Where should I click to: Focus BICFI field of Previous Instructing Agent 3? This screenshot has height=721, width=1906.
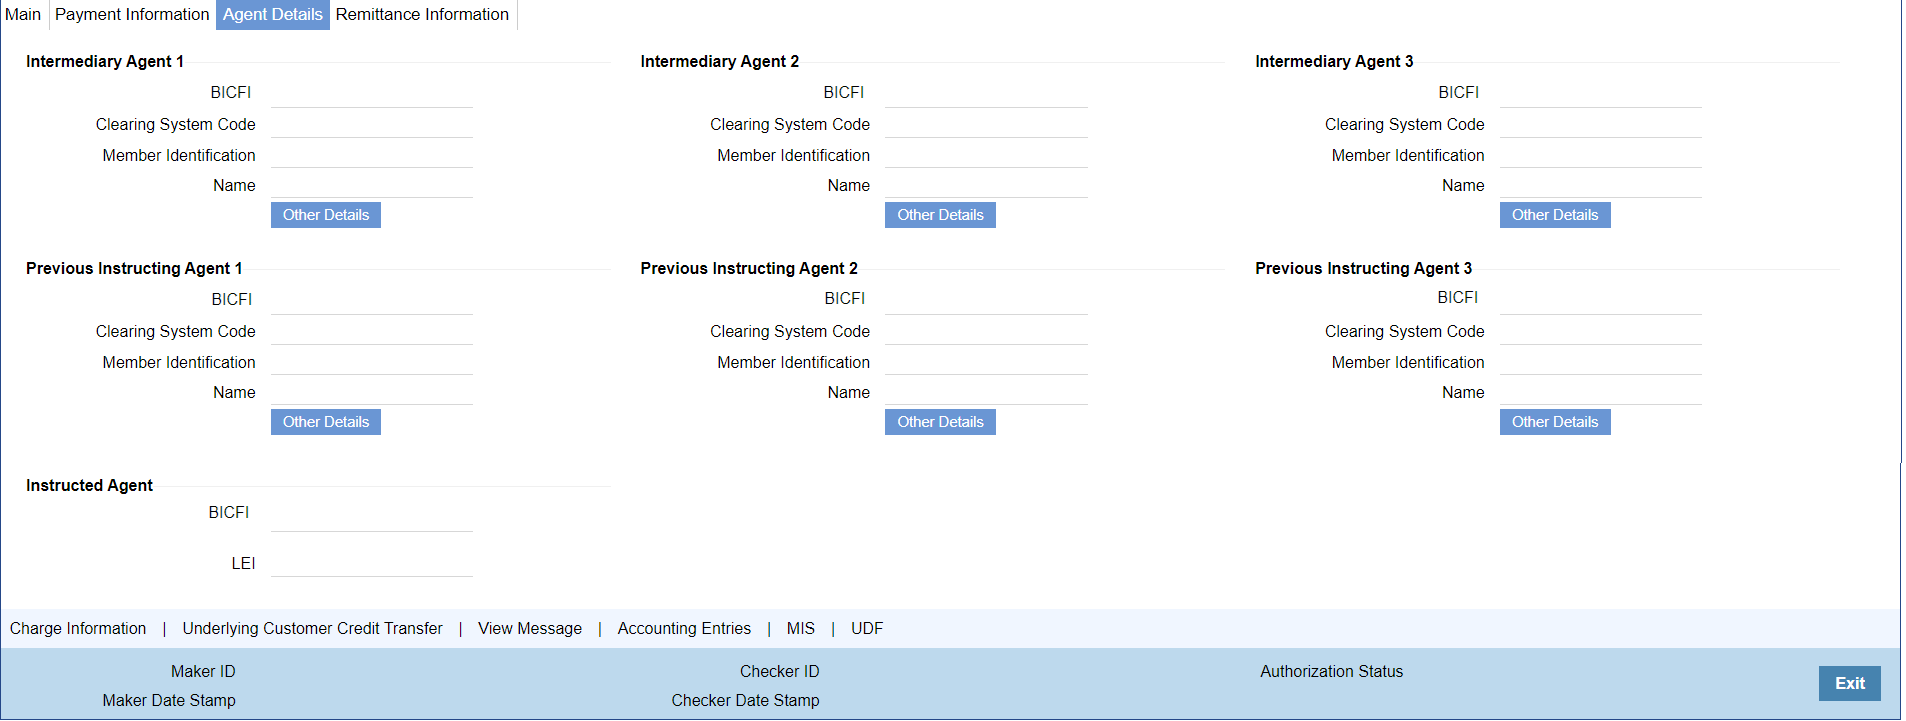coord(1601,301)
